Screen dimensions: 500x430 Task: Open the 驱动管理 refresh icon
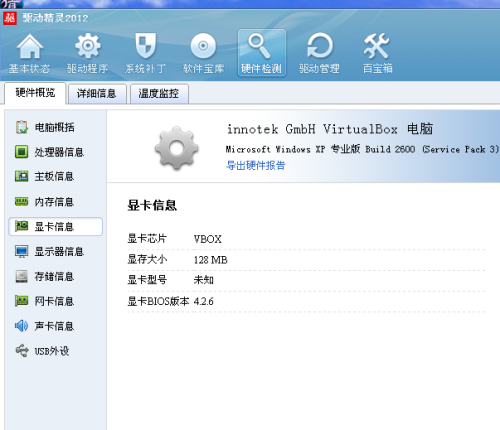pyautogui.click(x=320, y=46)
